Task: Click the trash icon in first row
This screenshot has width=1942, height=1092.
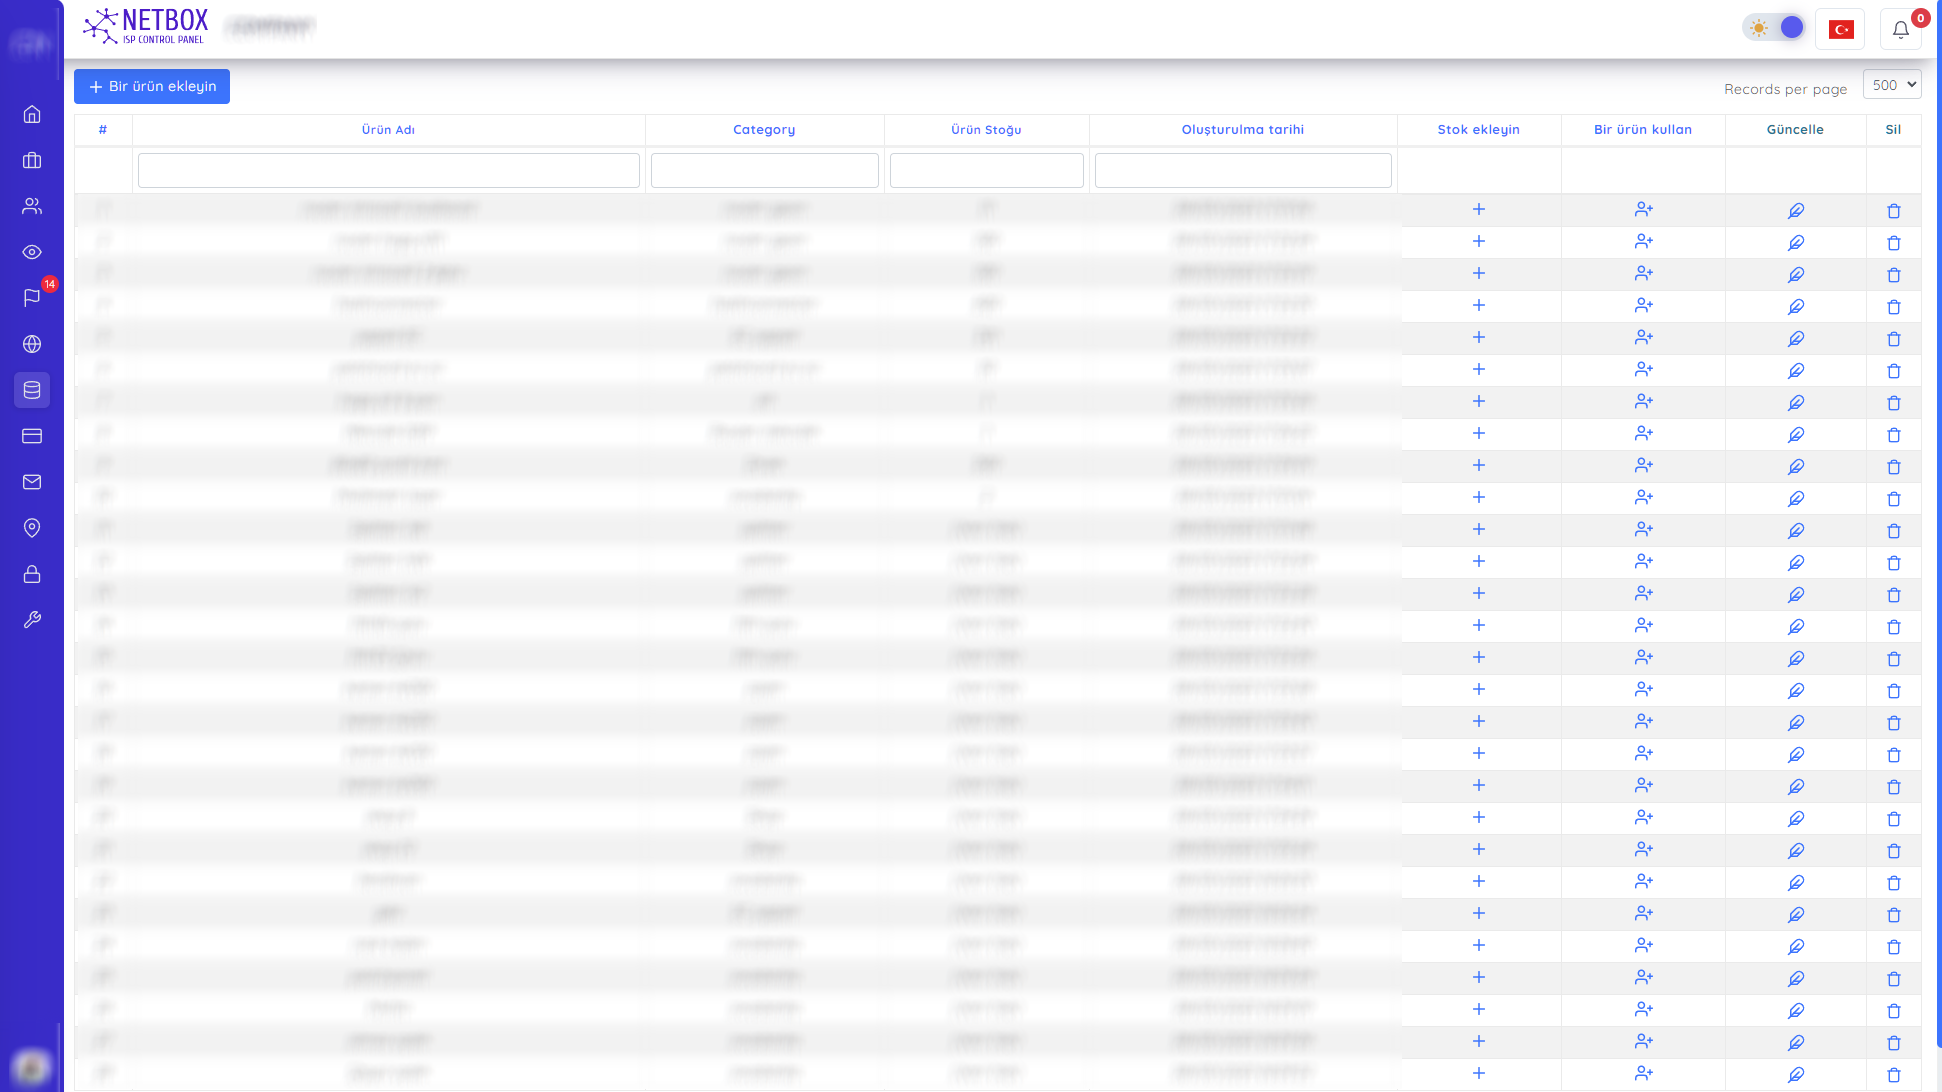Action: (1893, 210)
